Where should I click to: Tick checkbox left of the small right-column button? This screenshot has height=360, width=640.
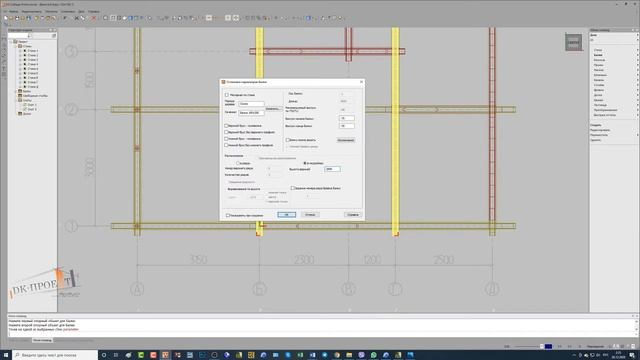point(288,140)
